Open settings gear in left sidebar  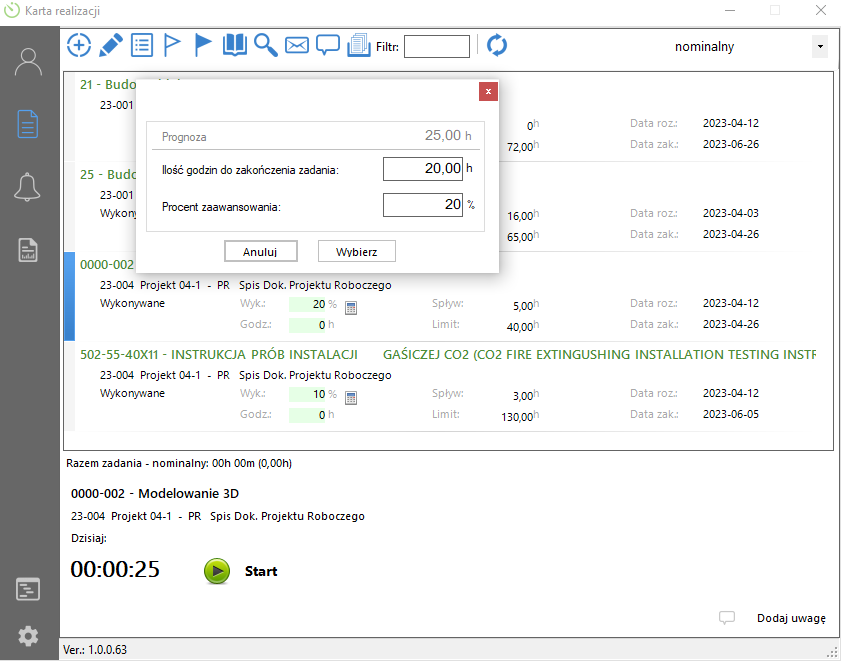[x=28, y=635]
